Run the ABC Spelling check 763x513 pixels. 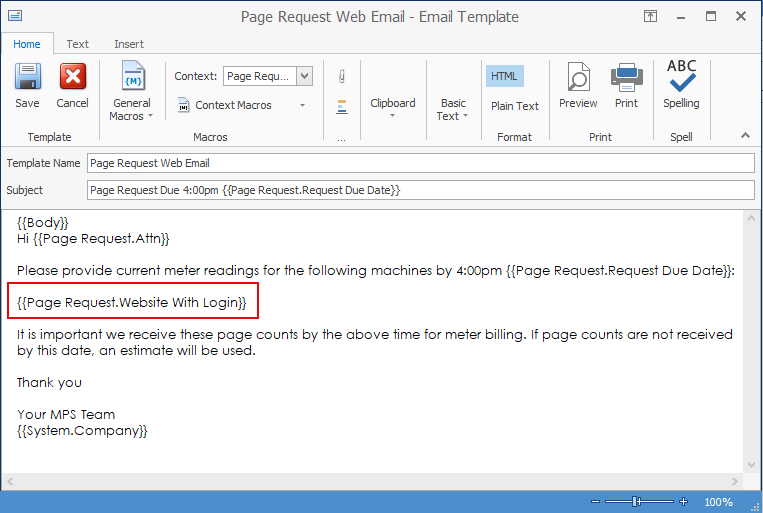coord(681,84)
